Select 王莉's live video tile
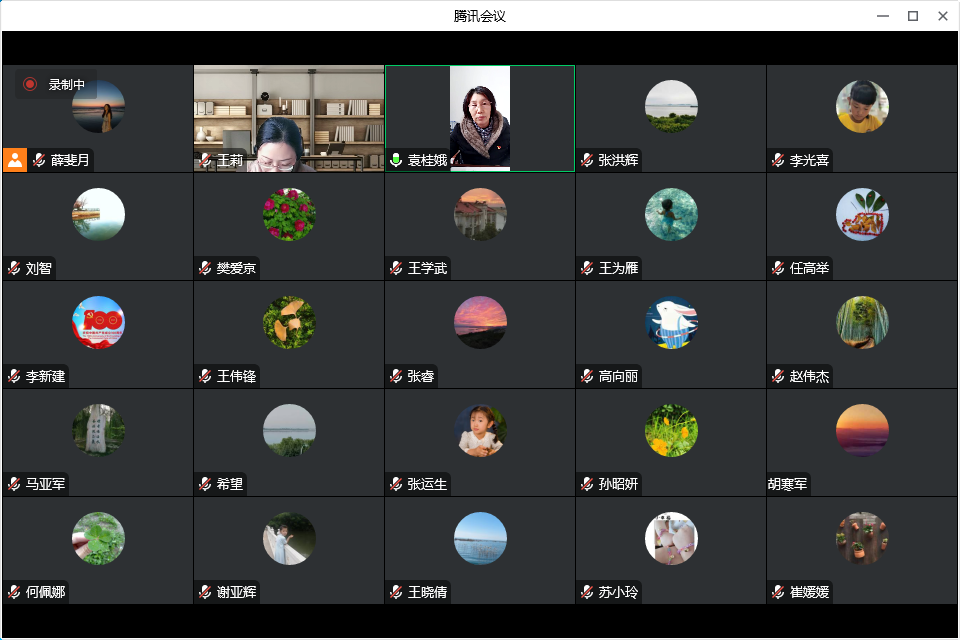This screenshot has width=960, height=640. 289,118
